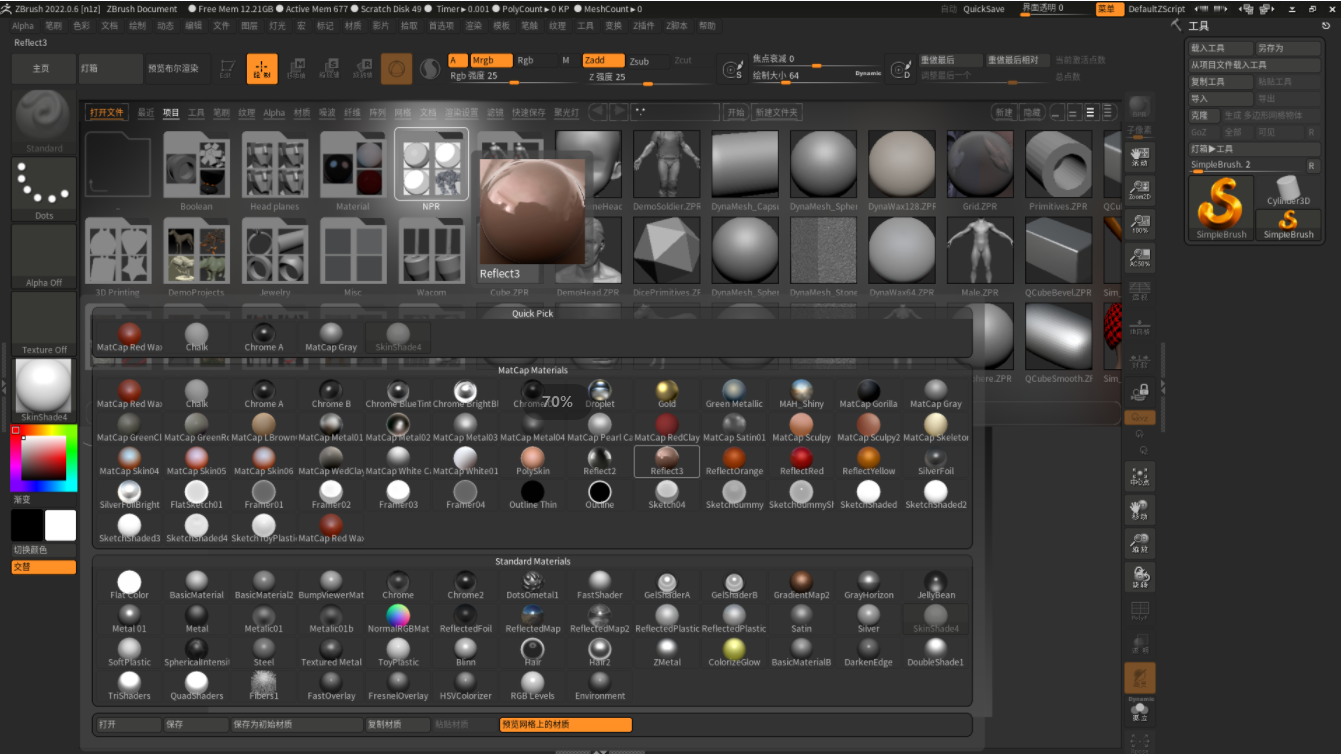Select Chalk in the Quick Pick row
The image size is (1341, 754).
click(x=197, y=338)
